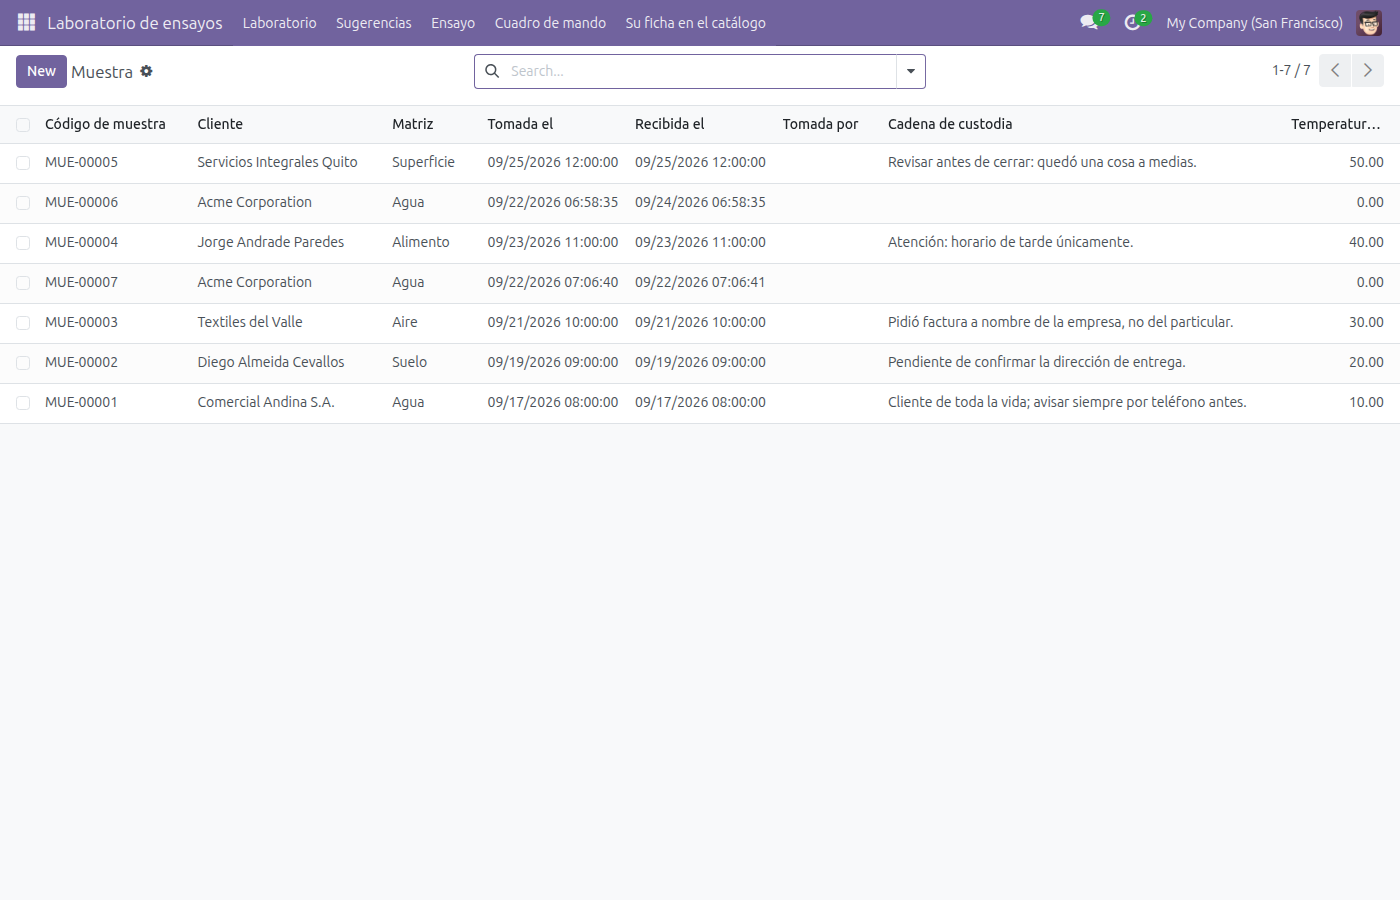
Task: Open the My Company (San Francisco) switcher
Action: (x=1254, y=22)
